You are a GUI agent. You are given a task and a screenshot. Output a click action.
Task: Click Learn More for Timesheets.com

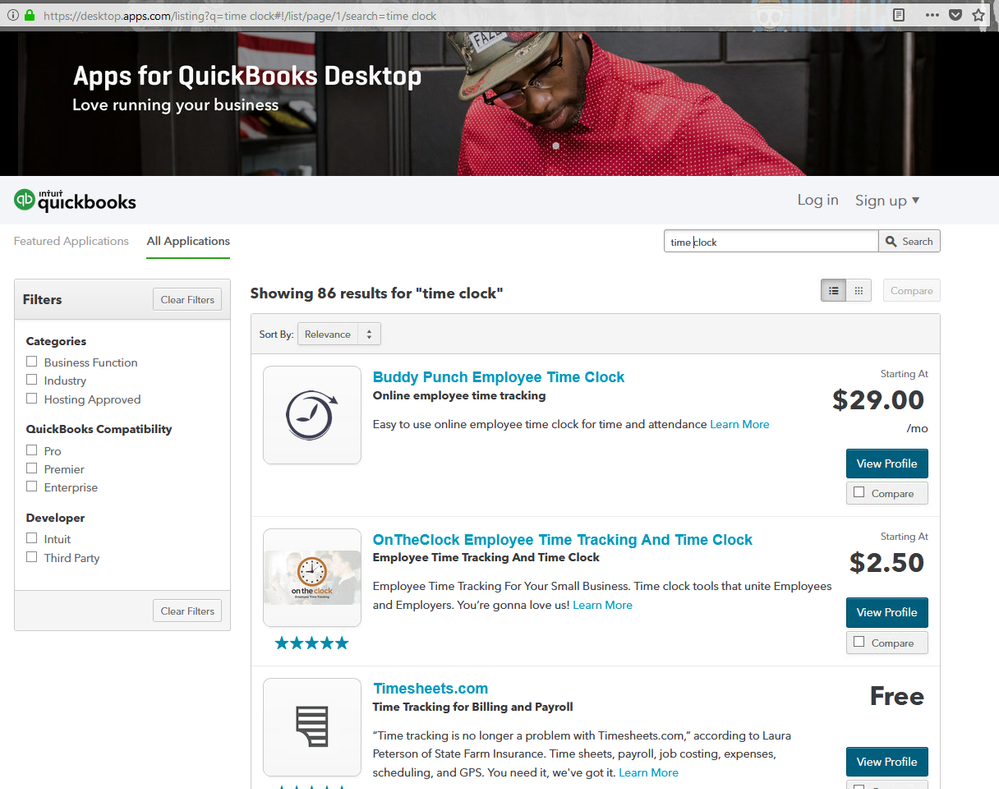(649, 772)
